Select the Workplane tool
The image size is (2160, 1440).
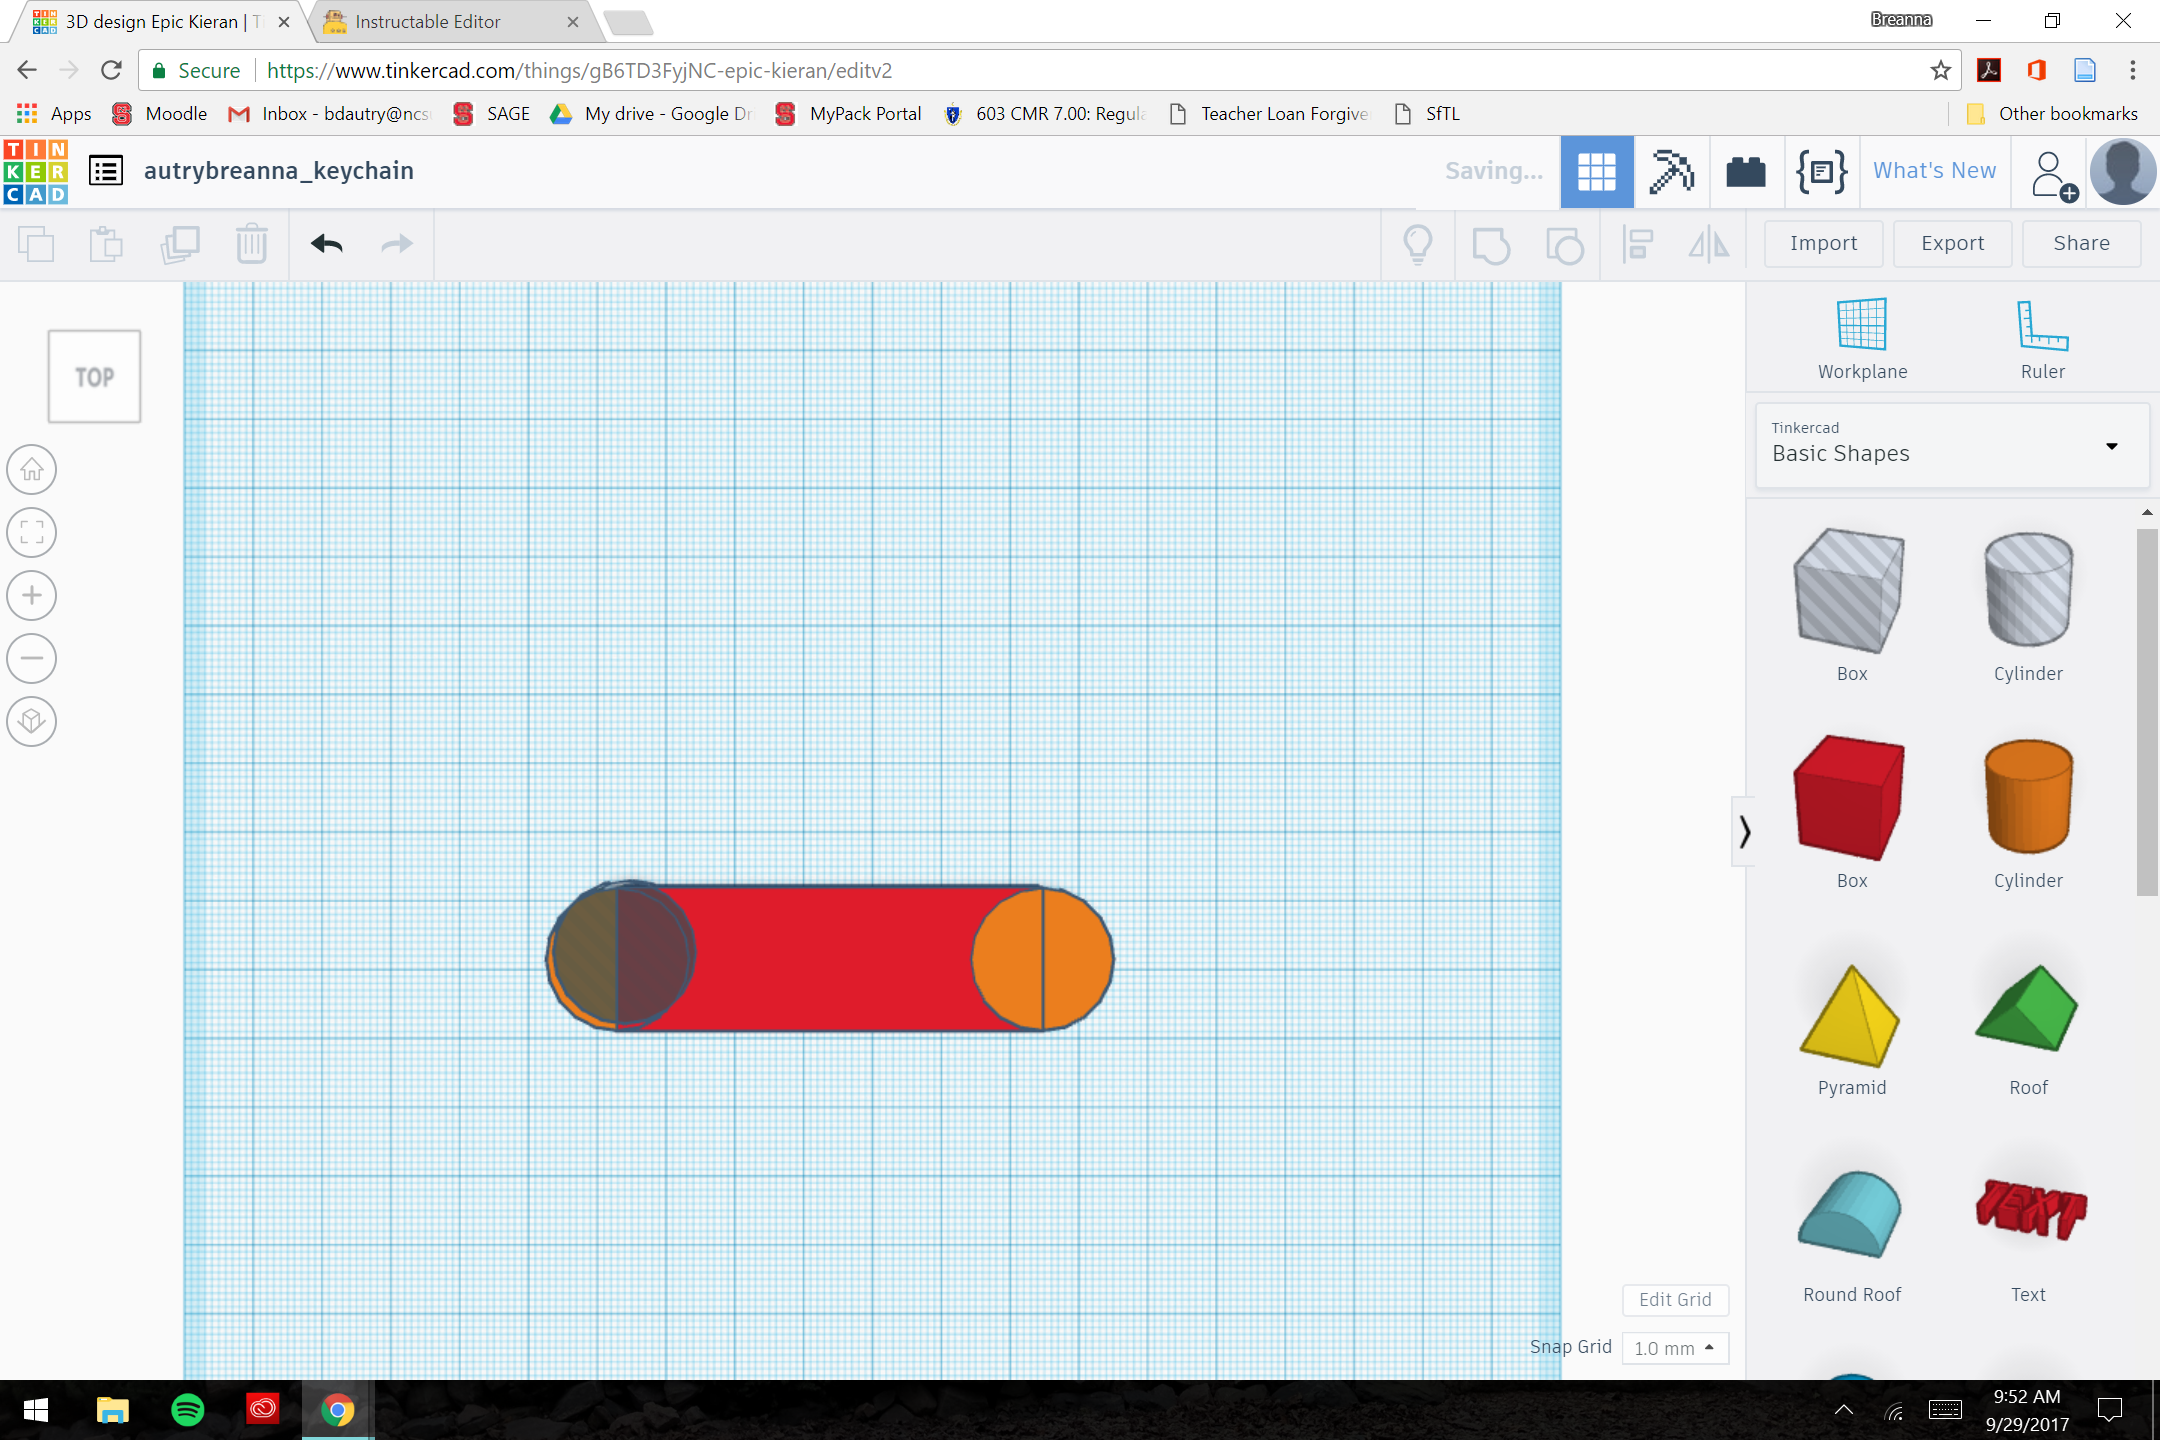tap(1856, 333)
